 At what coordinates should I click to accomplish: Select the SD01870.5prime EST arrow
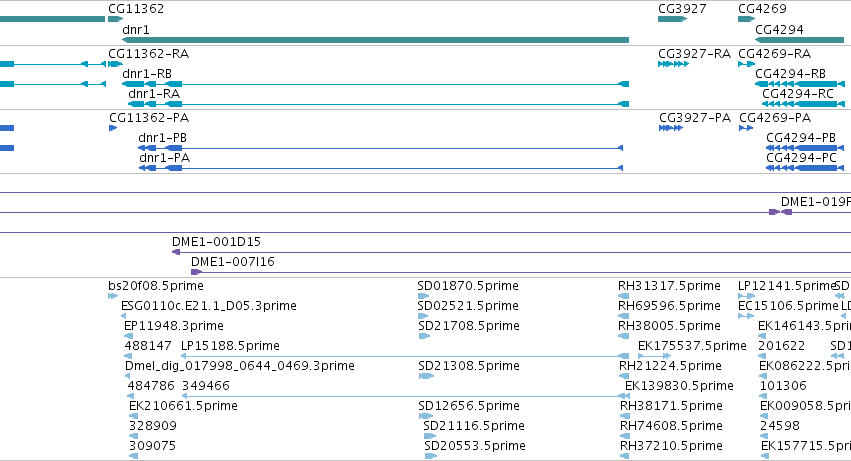(x=424, y=296)
